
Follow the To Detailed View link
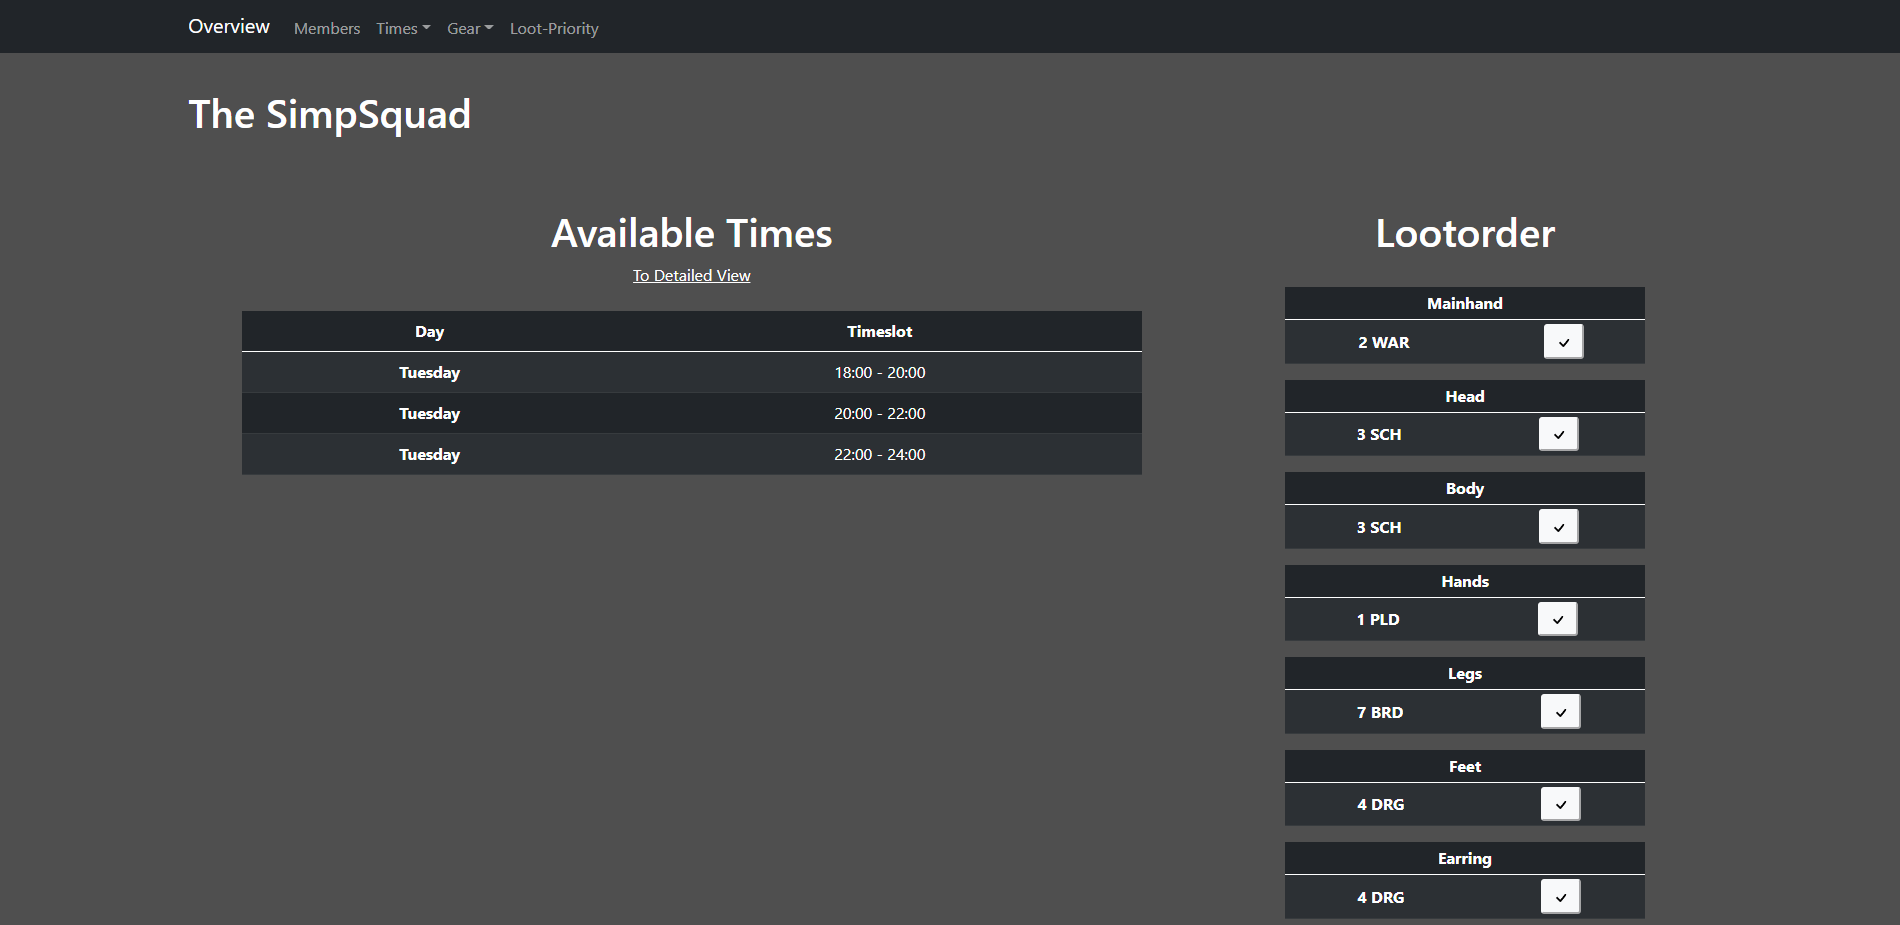pyautogui.click(x=691, y=276)
